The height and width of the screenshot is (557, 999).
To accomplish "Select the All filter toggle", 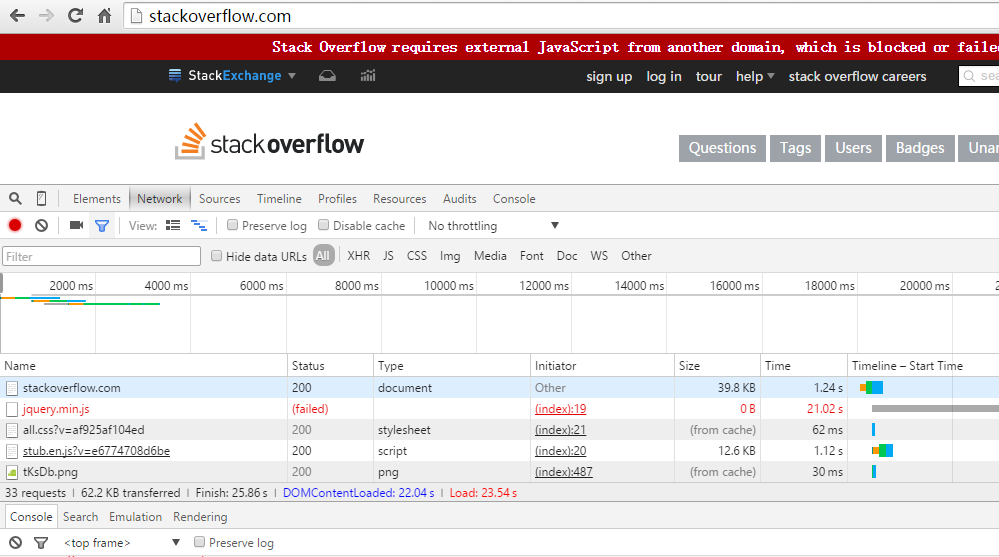I will [x=323, y=256].
